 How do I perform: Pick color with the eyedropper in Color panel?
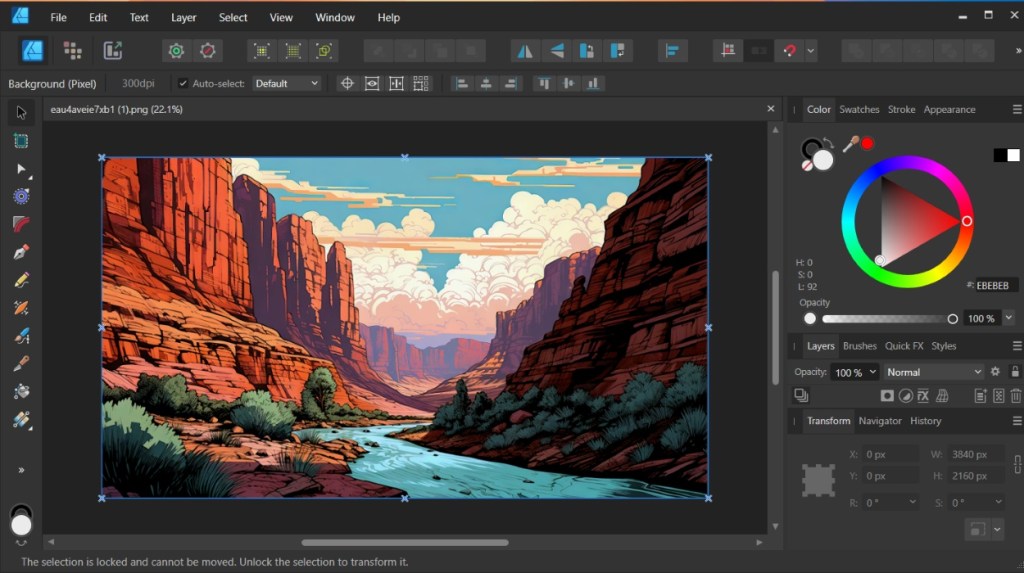coord(850,144)
